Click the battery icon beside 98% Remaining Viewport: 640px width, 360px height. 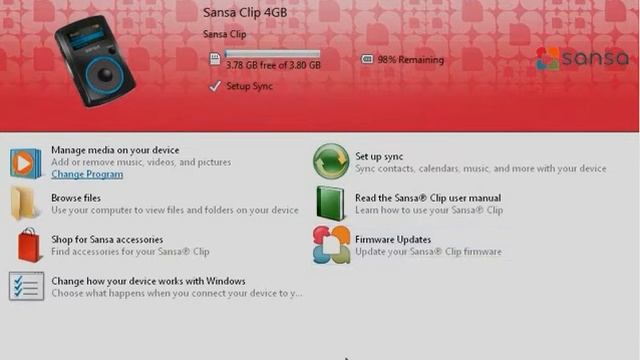pos(367,60)
